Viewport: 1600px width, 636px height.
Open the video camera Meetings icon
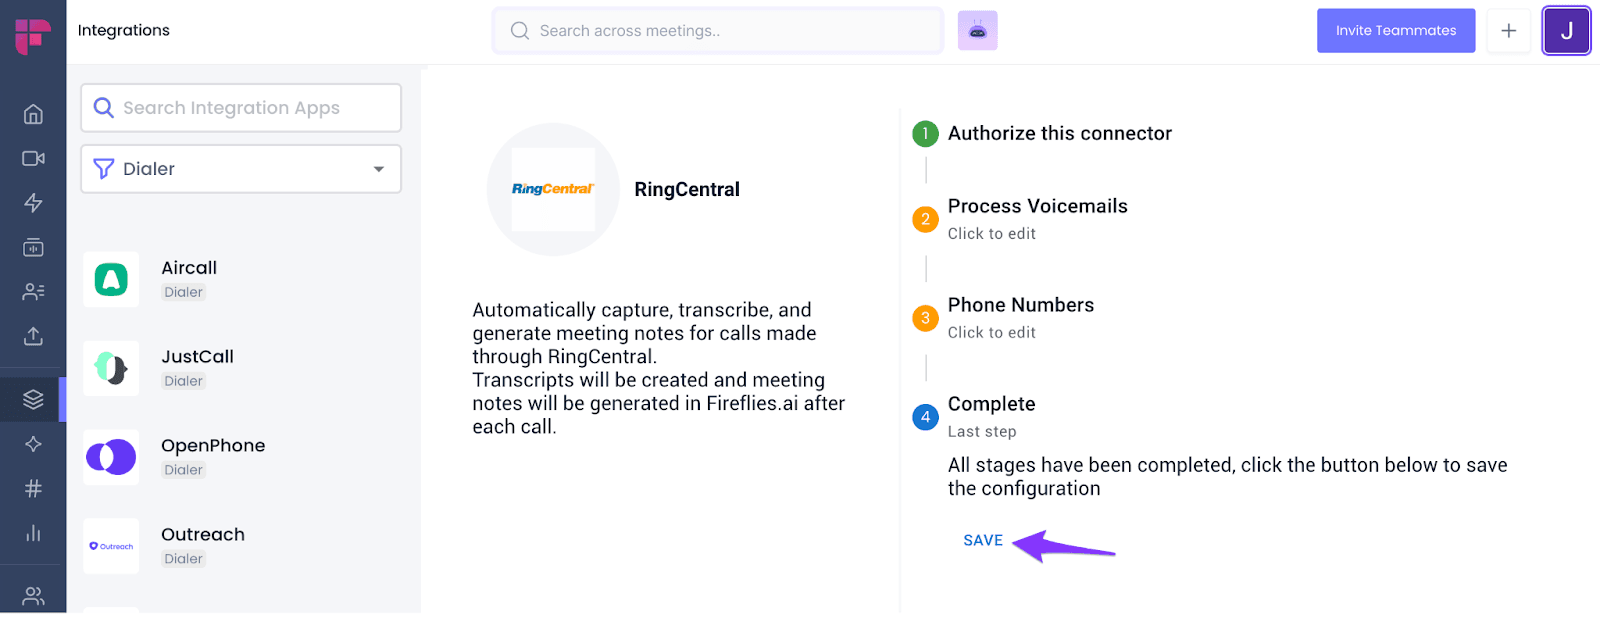point(33,158)
